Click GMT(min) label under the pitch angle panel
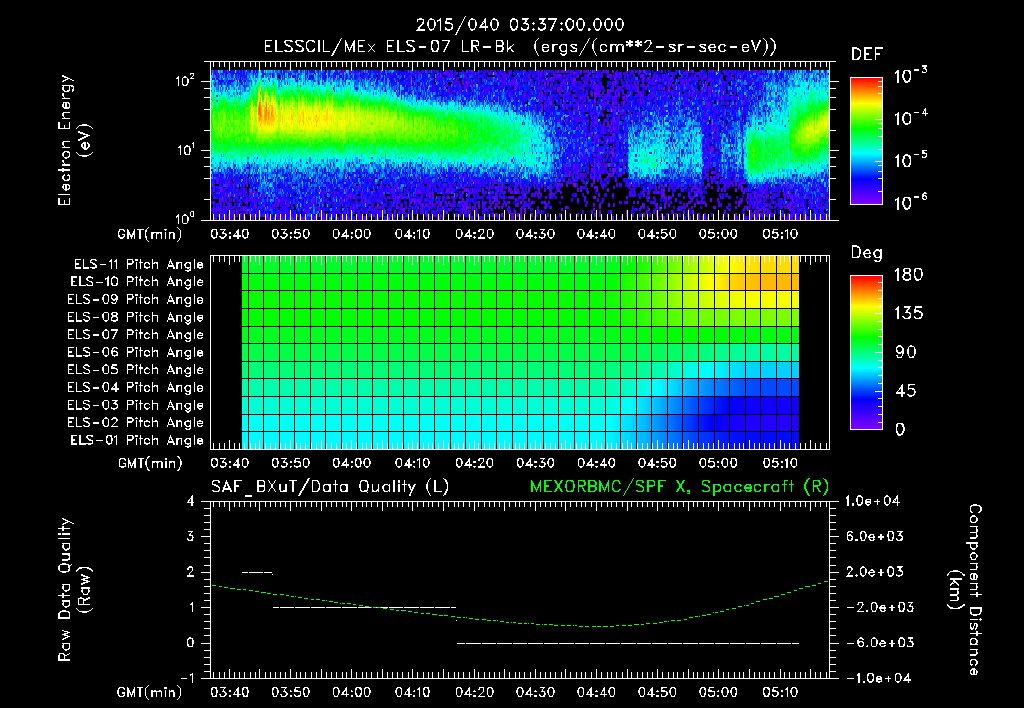 (x=150, y=464)
